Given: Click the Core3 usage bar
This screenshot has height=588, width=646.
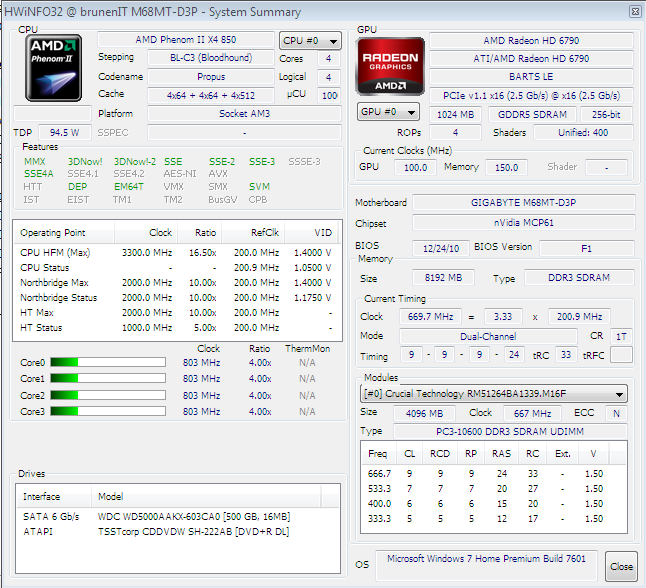Looking at the screenshot, I should (108, 411).
